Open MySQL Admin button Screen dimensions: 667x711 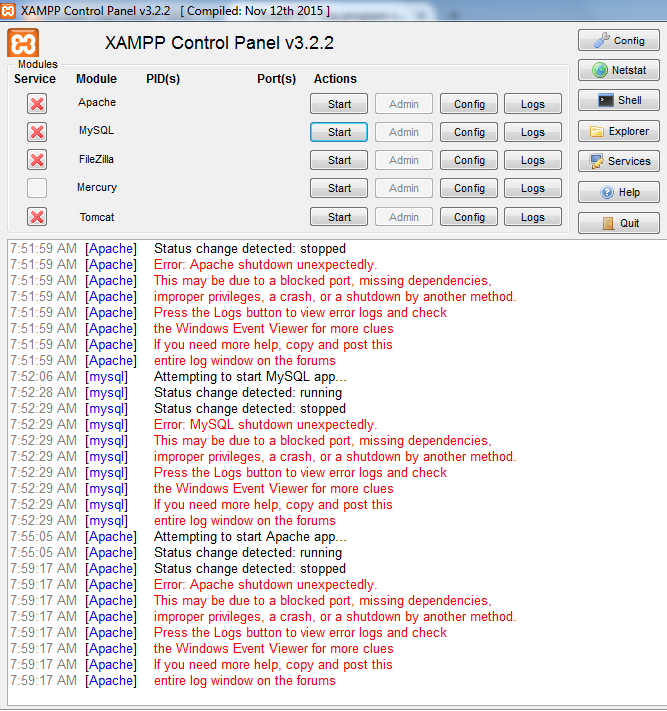pos(404,132)
